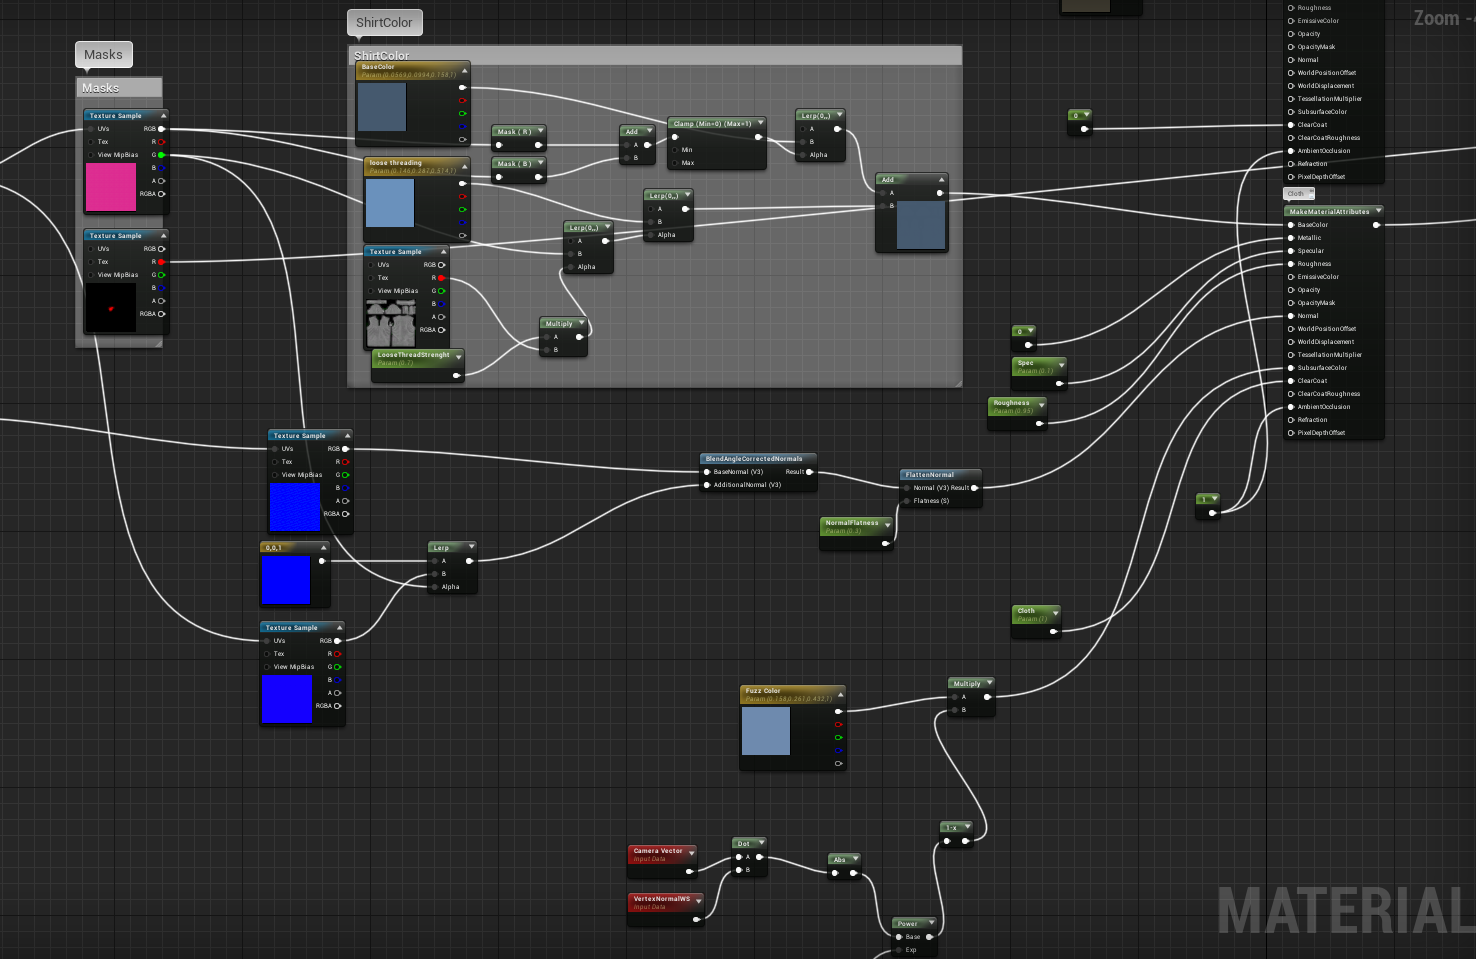The width and height of the screenshot is (1476, 959).
Task: Expand the Clamp (Min=0) (Max=1) node arrow
Action: tap(760, 123)
